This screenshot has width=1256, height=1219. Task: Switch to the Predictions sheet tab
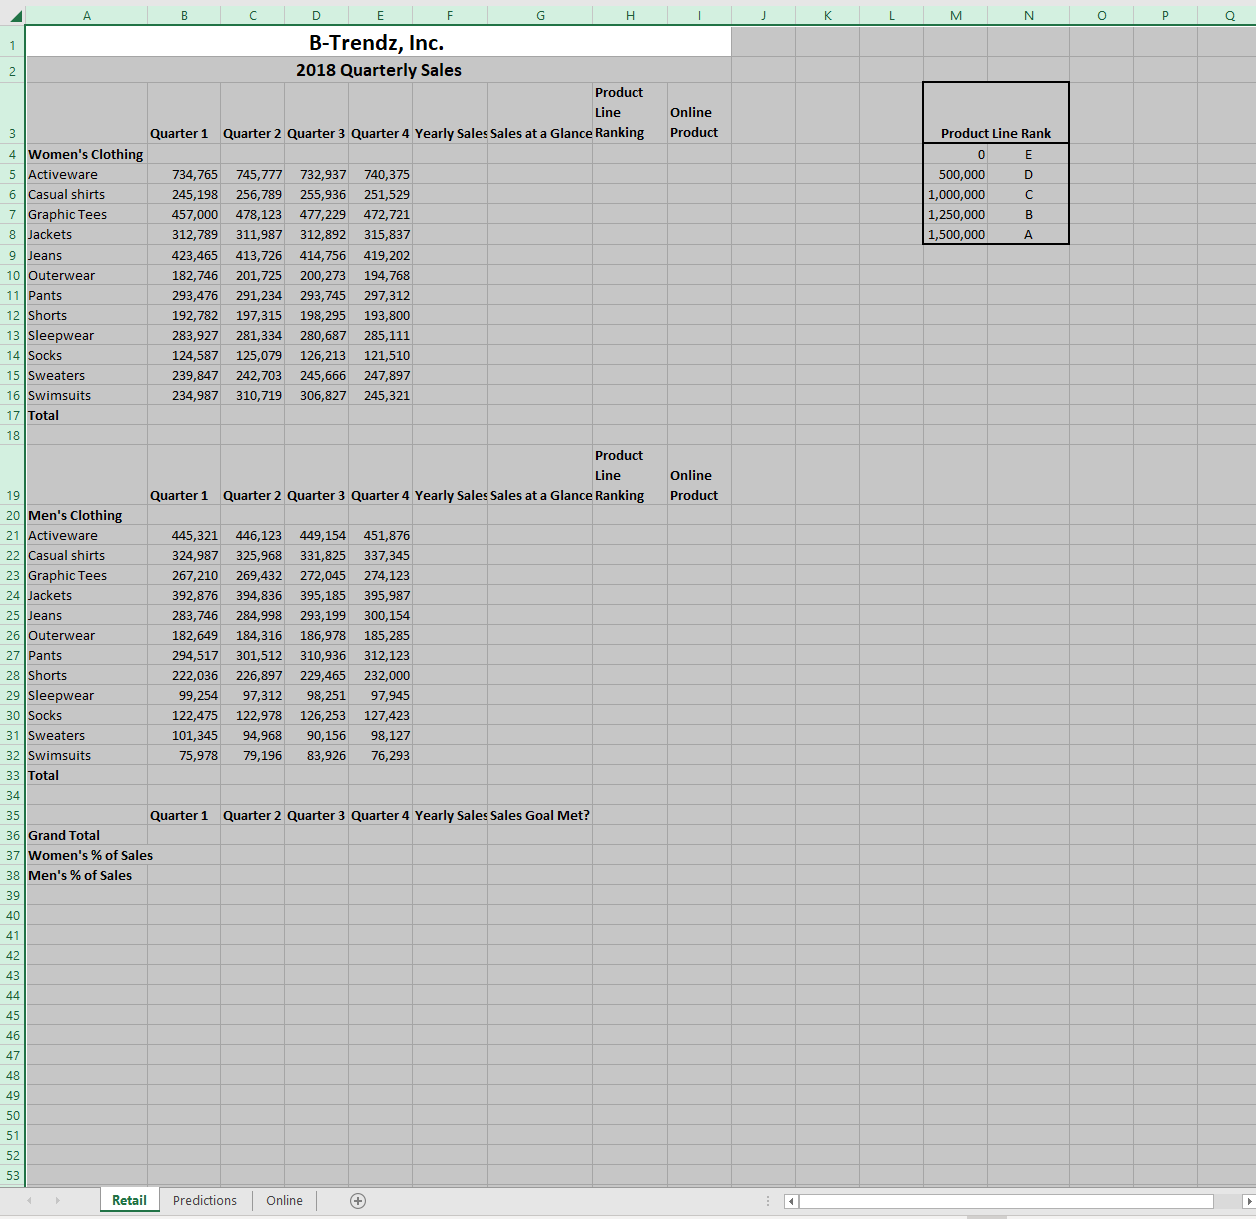(x=204, y=1200)
